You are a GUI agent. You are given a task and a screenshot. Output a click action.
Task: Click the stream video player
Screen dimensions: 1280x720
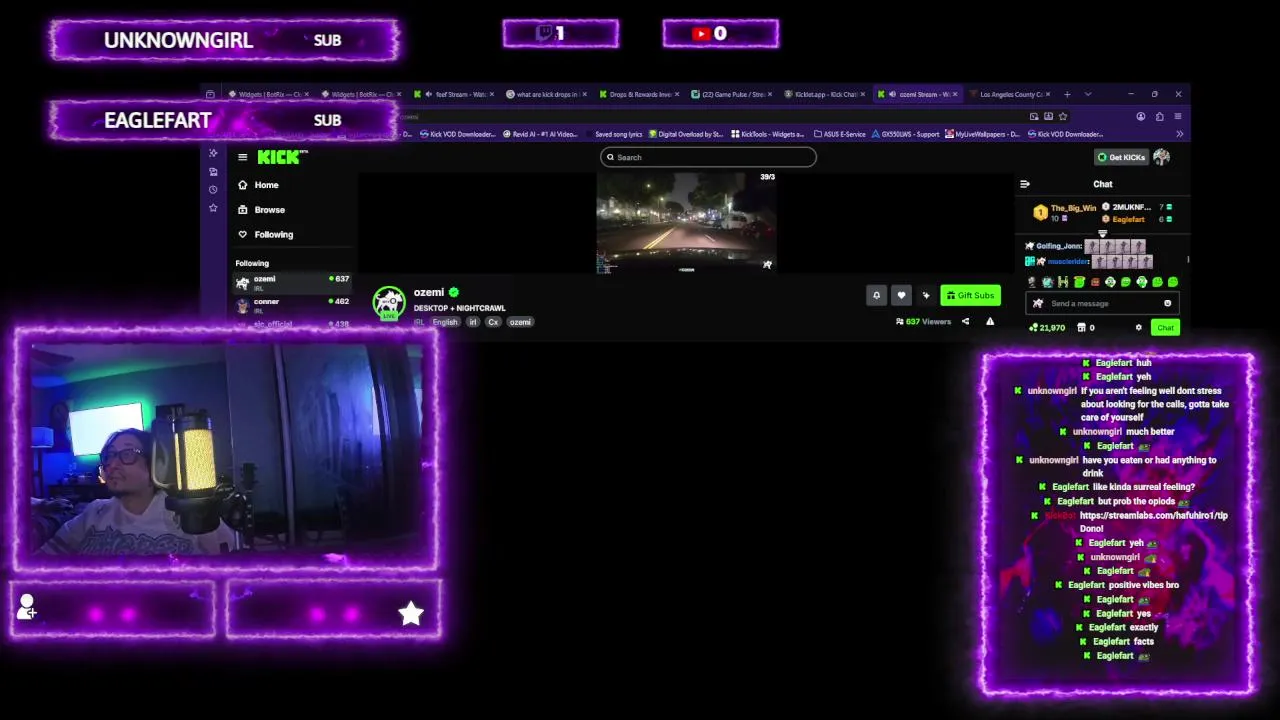tap(686, 222)
